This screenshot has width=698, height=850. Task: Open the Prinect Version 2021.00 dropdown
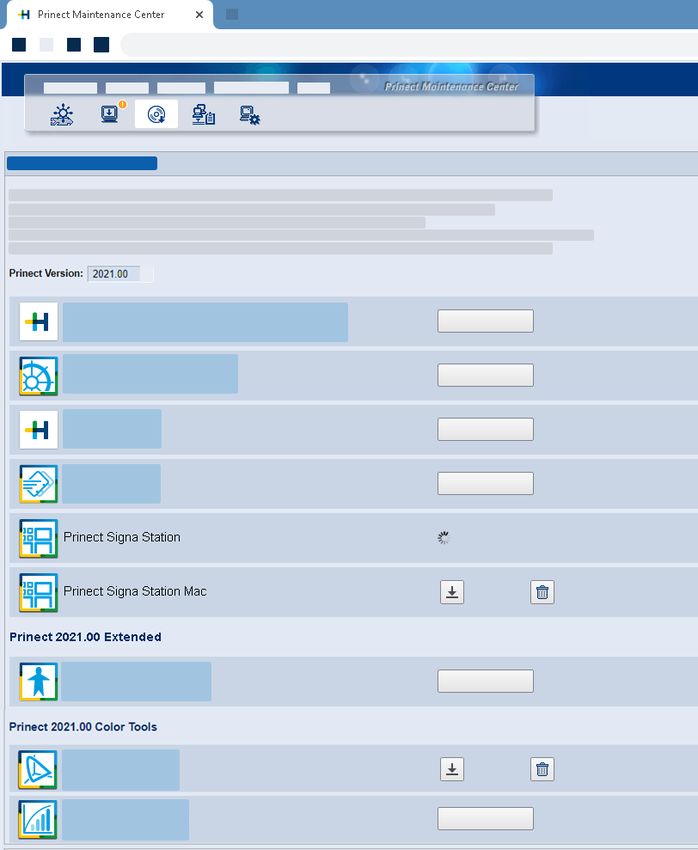pyautogui.click(x=120, y=274)
